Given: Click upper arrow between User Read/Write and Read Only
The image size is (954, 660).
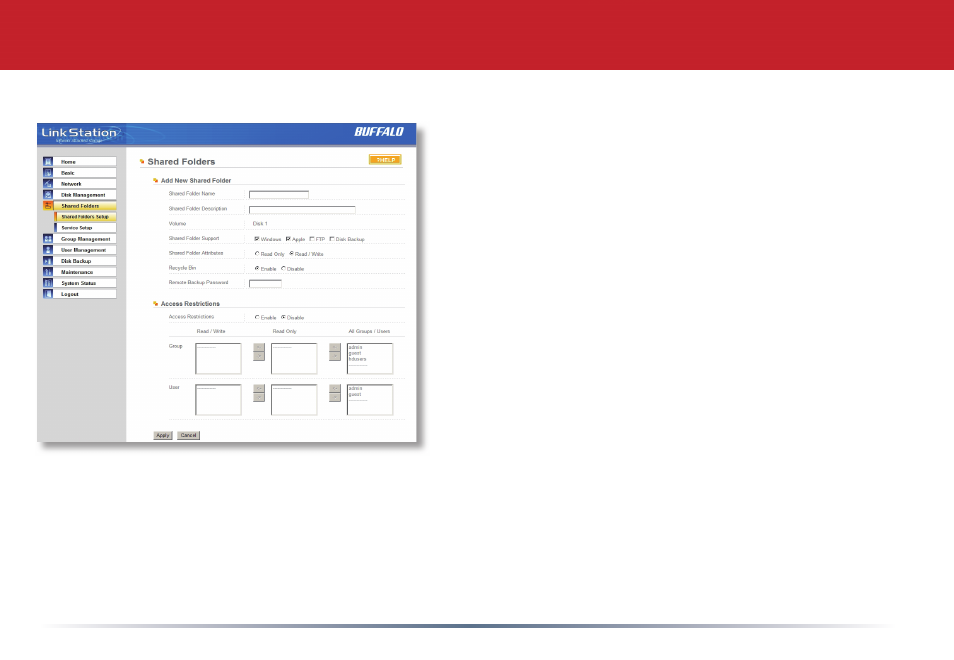Looking at the screenshot, I should pyautogui.click(x=259, y=388).
